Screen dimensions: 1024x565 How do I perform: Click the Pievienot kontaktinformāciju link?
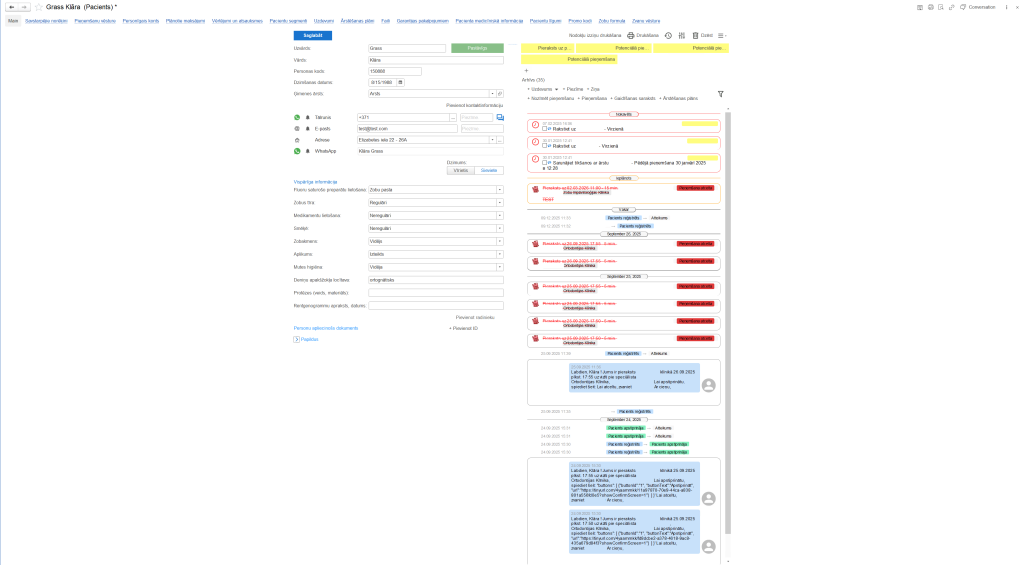click(474, 105)
